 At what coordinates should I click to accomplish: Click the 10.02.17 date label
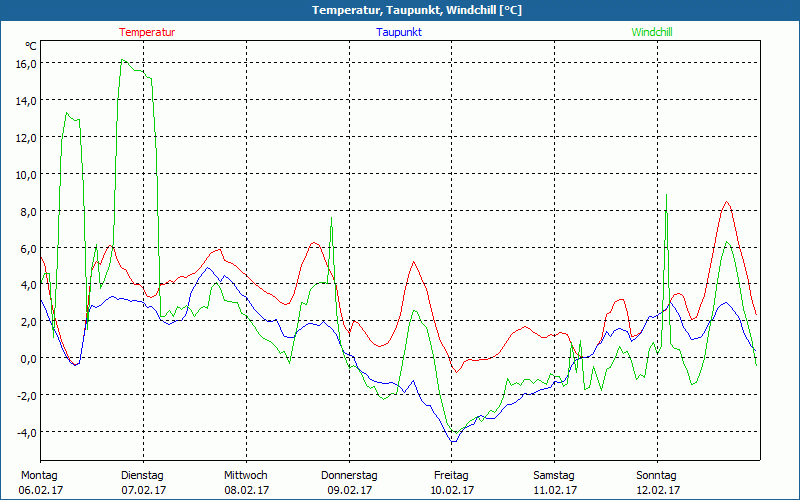pyautogui.click(x=452, y=490)
